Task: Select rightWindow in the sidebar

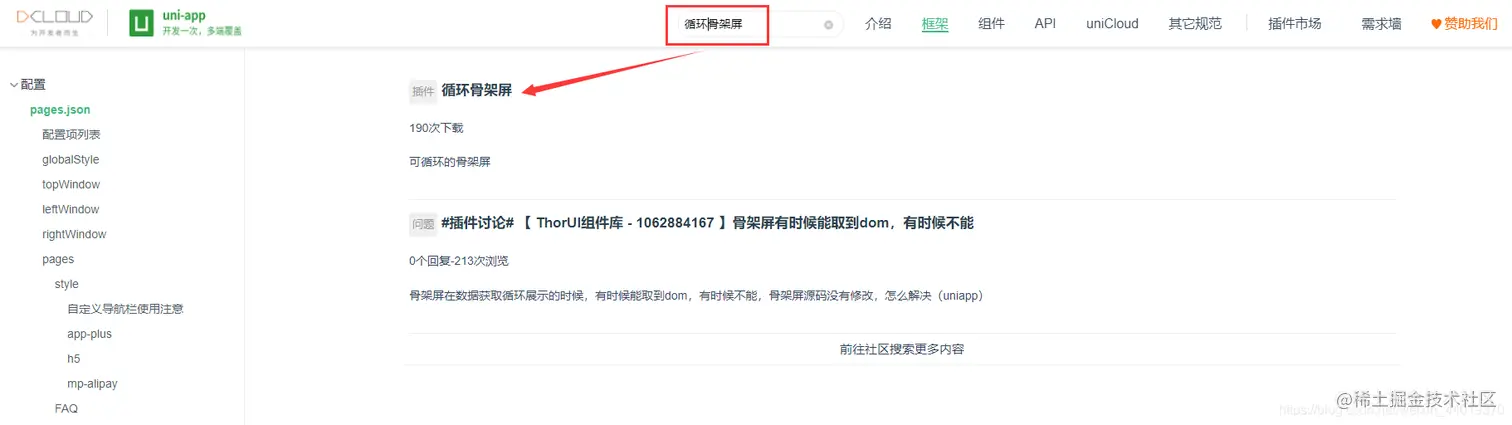Action: (x=74, y=235)
